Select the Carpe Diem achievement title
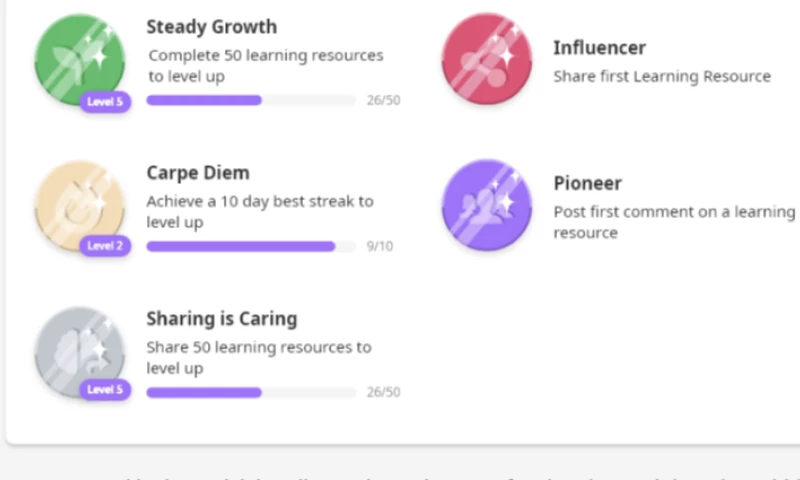This screenshot has height=480, width=800. click(198, 173)
